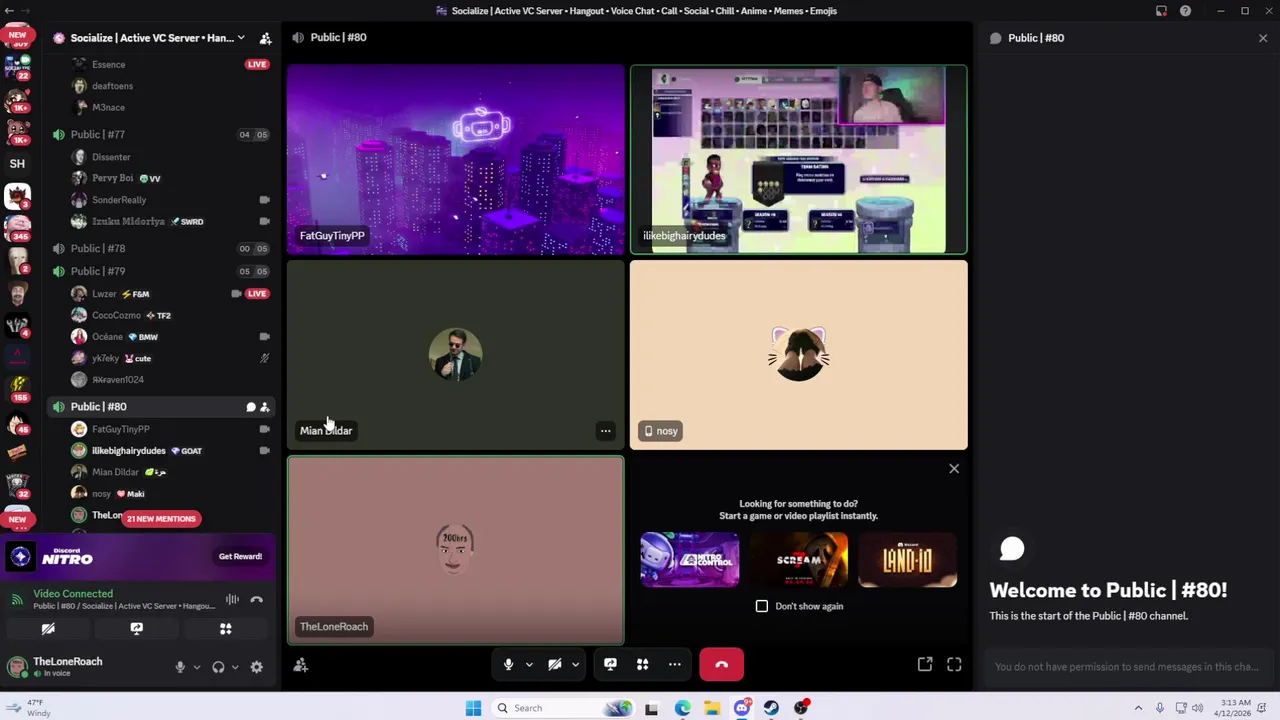Check the Don't show again checkbox
1280x720 pixels.
(x=762, y=606)
